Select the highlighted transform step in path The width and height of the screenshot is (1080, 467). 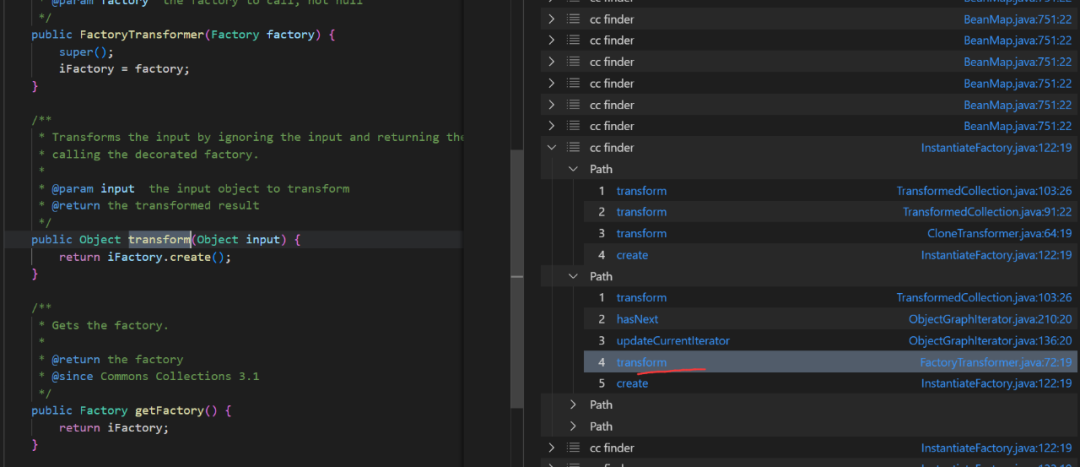pos(641,362)
